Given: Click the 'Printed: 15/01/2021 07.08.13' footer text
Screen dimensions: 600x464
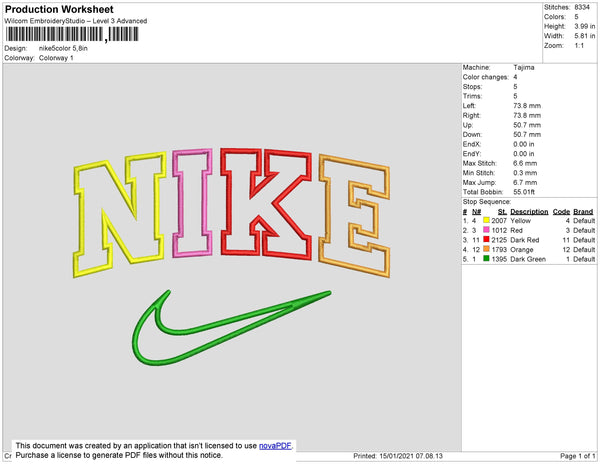Looking at the screenshot, I should tap(398, 456).
